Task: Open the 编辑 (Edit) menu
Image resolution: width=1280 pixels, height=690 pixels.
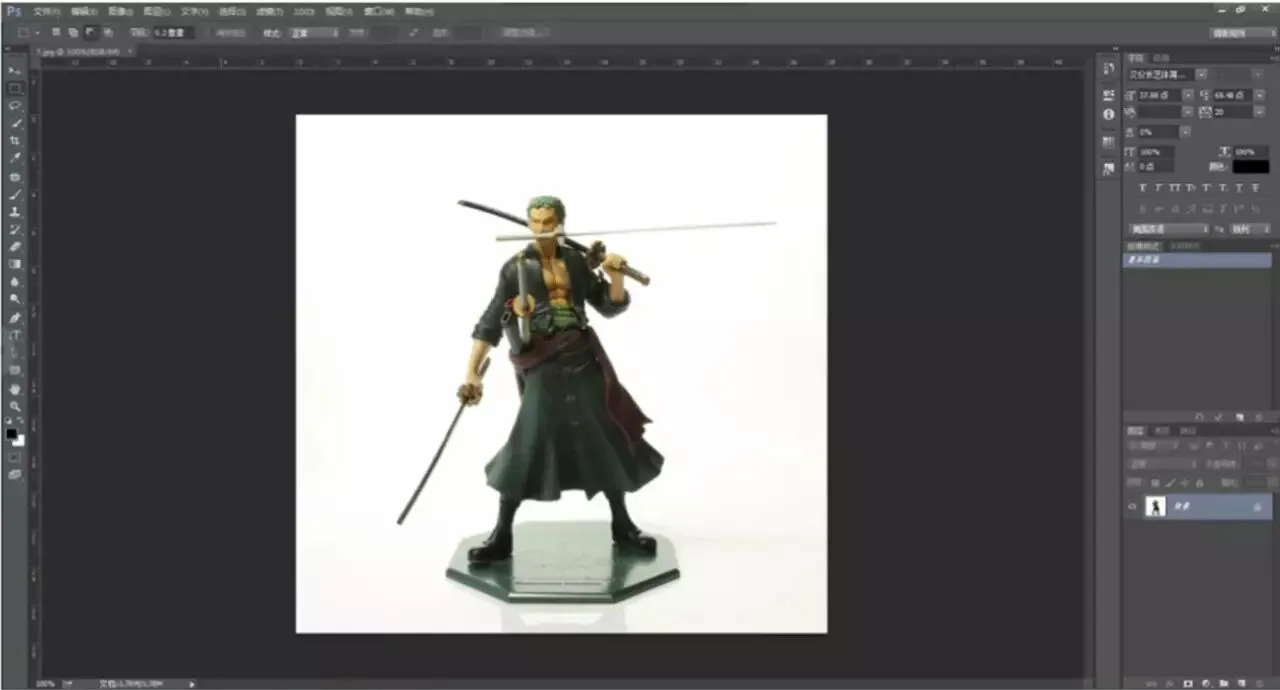Action: click(83, 11)
